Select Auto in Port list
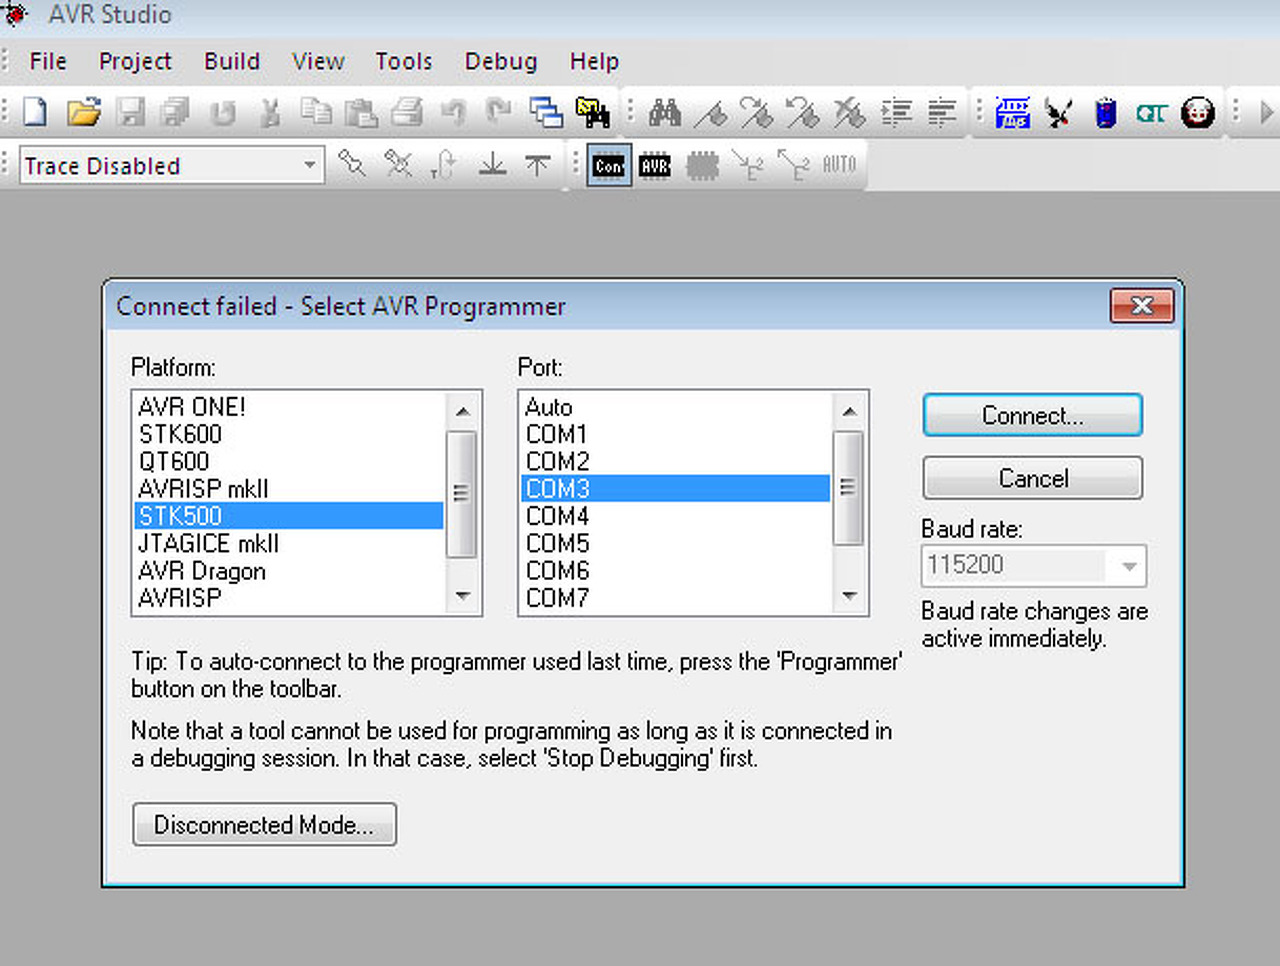The image size is (1280, 966). tap(676, 407)
